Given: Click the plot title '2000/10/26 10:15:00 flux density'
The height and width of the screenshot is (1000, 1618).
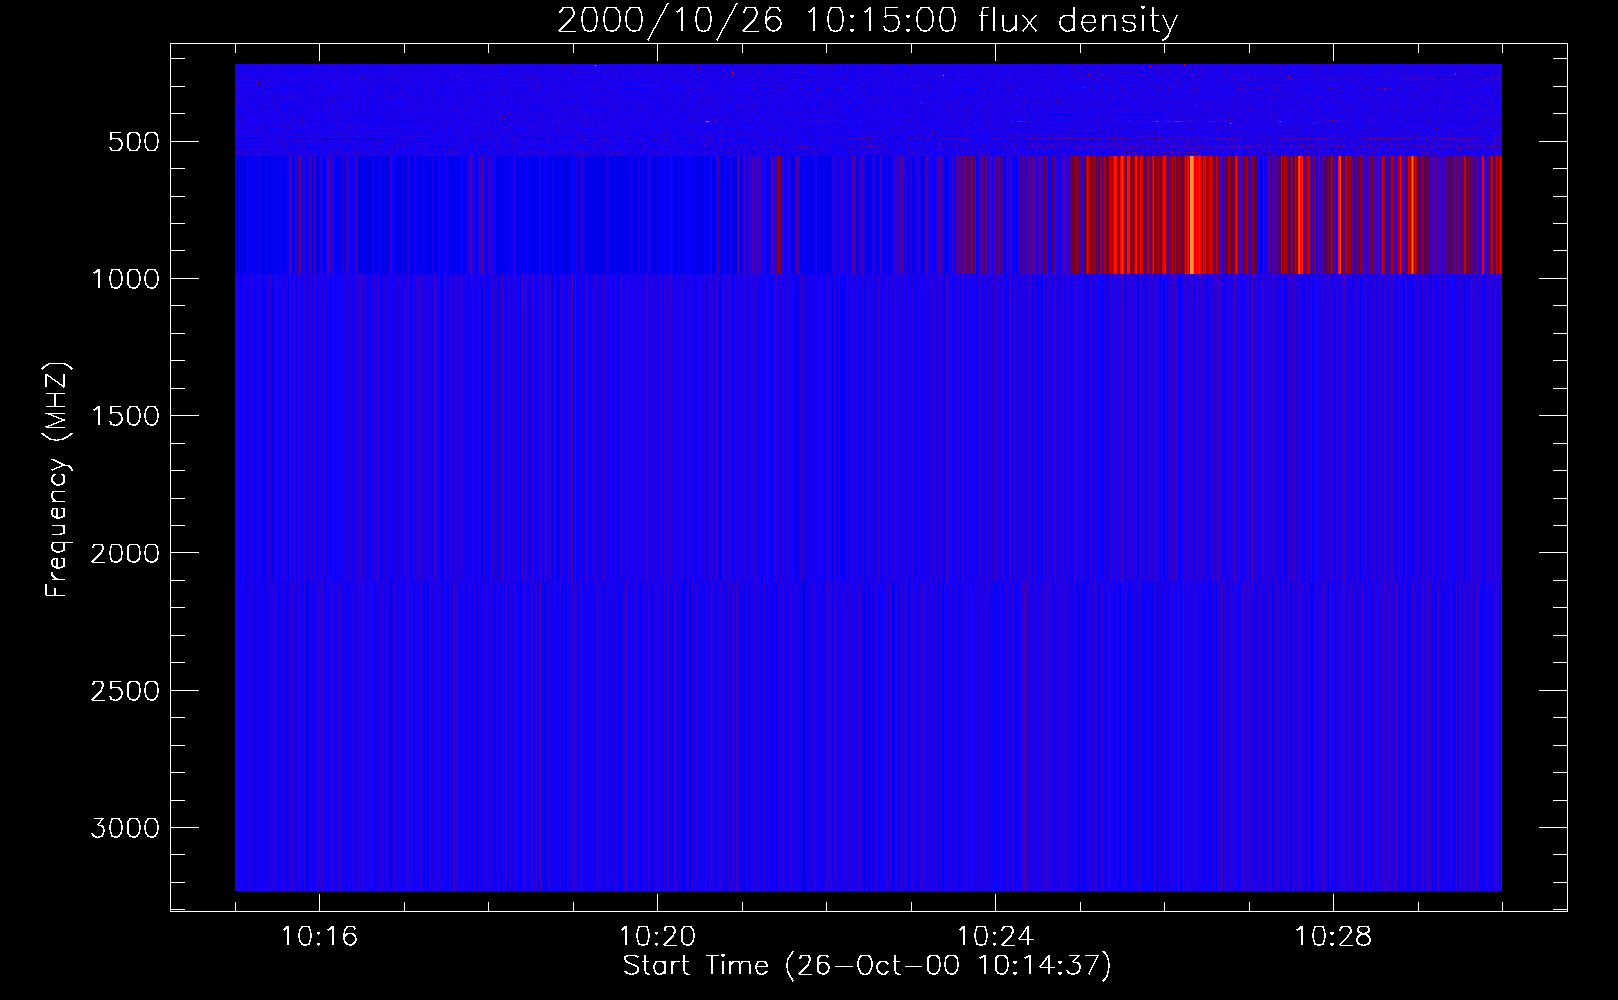Looking at the screenshot, I should pos(867,21).
